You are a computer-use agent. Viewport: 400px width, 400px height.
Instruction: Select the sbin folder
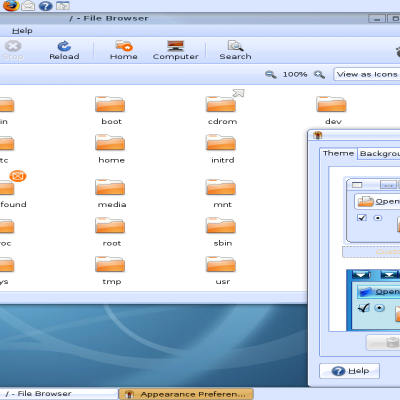[x=221, y=226]
